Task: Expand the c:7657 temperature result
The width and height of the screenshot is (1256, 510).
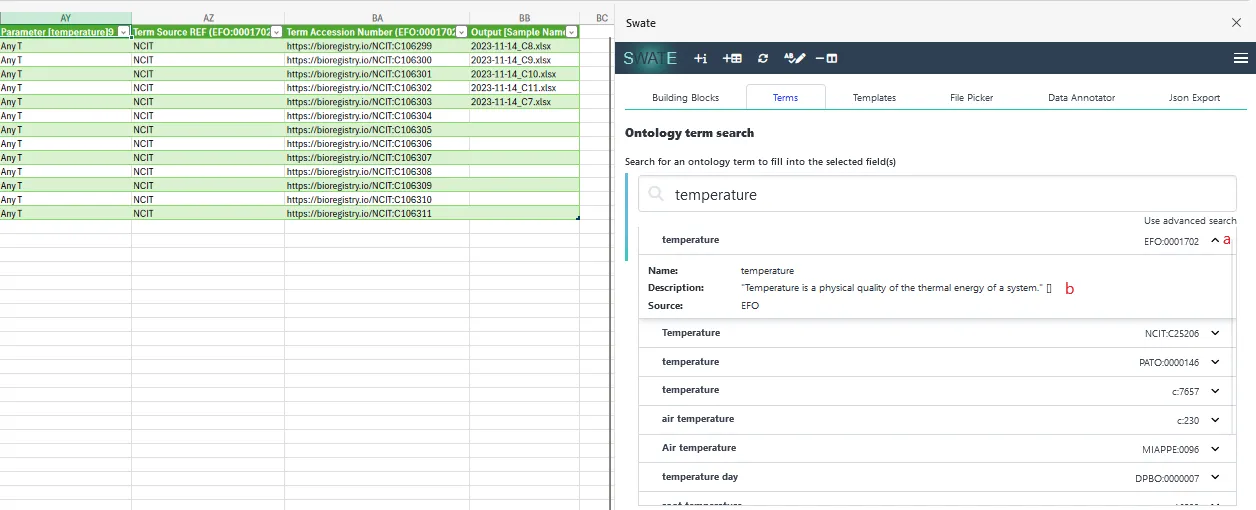Action: 1215,391
